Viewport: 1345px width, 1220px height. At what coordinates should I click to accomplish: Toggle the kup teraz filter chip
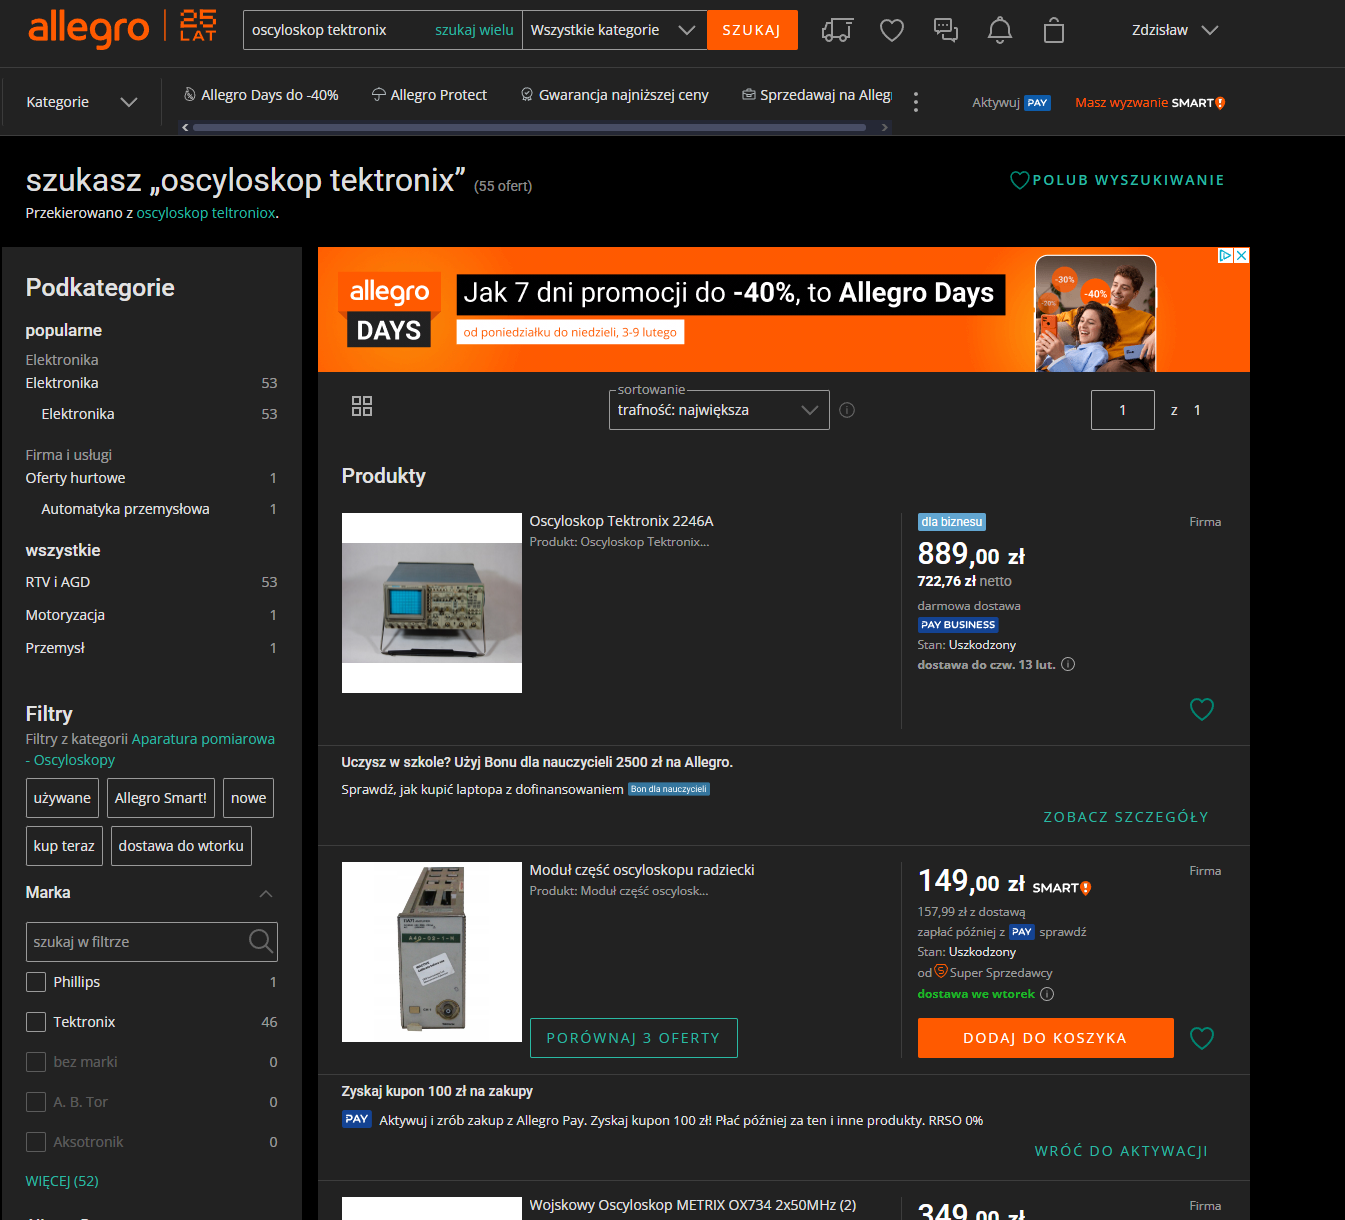pos(64,846)
